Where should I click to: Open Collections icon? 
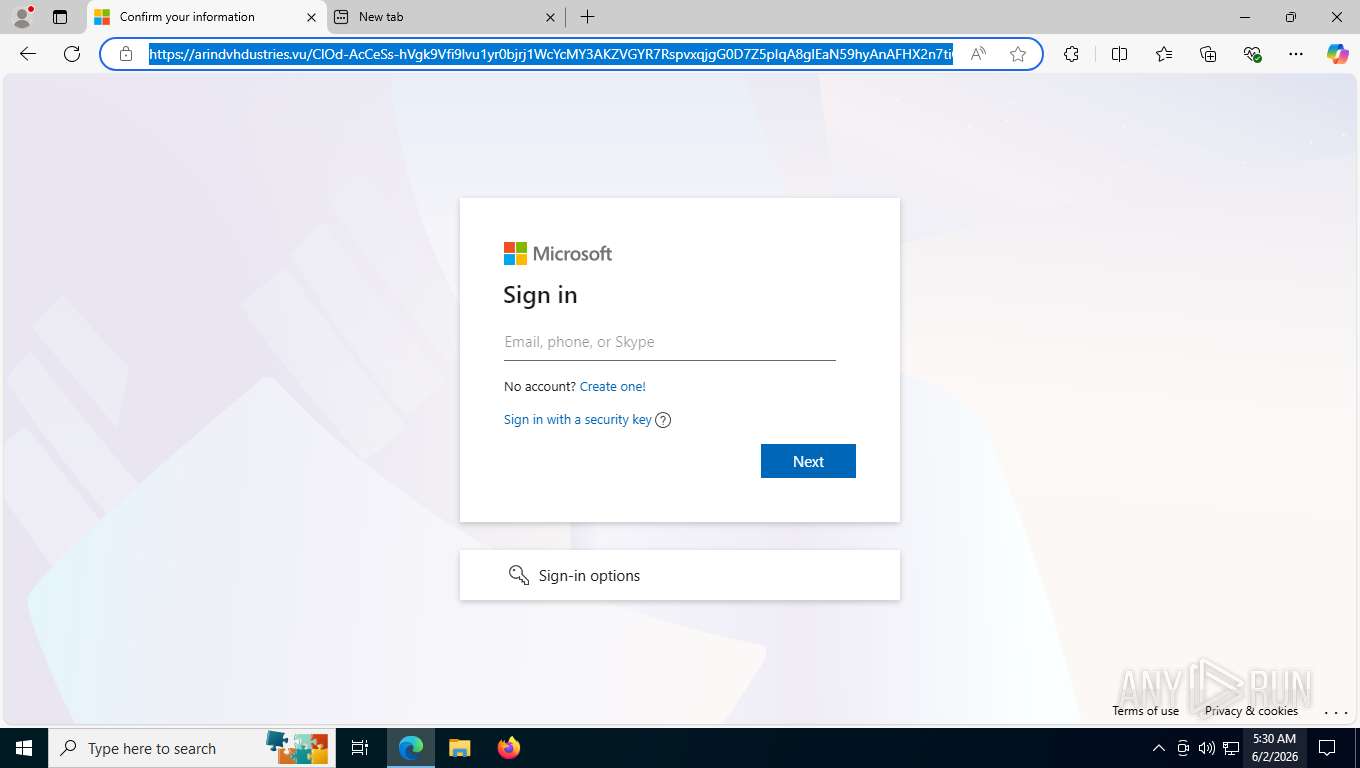click(x=1208, y=54)
